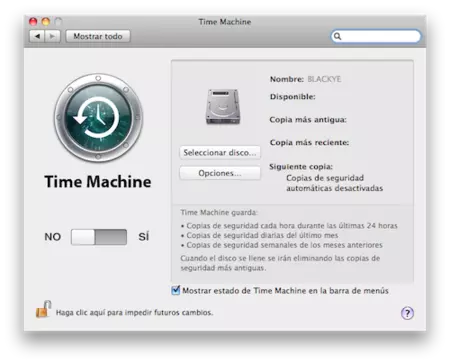Screen dimensions: 450x364
Task: Click the disk name BLACKYE
Action: (324, 79)
